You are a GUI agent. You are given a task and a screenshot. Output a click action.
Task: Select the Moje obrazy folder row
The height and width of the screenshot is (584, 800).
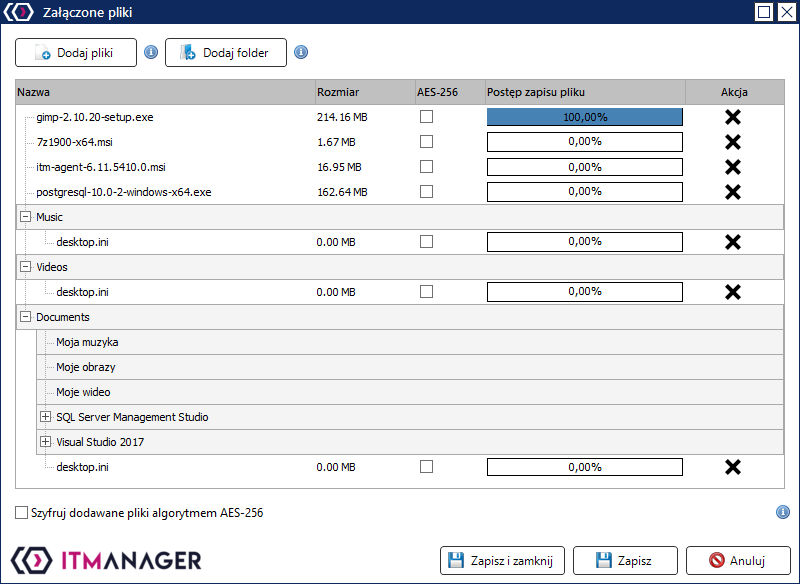(x=410, y=367)
